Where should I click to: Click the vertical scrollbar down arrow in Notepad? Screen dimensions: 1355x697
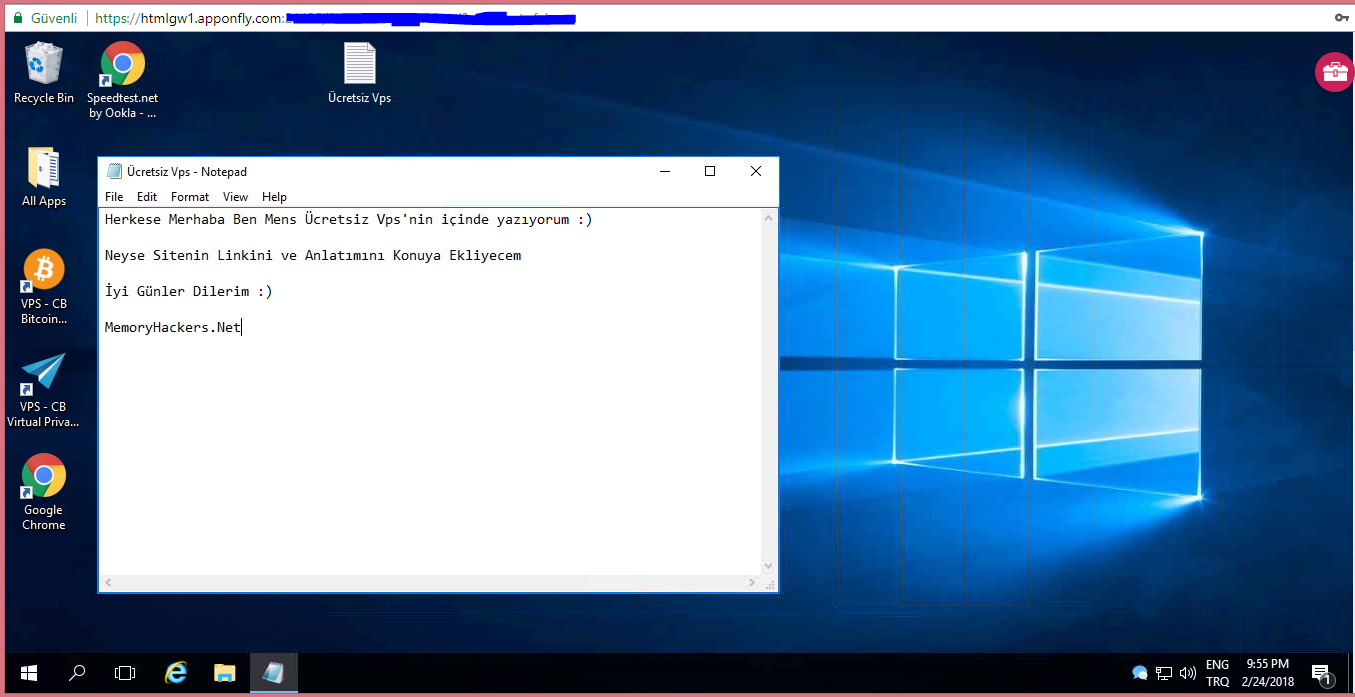[769, 566]
